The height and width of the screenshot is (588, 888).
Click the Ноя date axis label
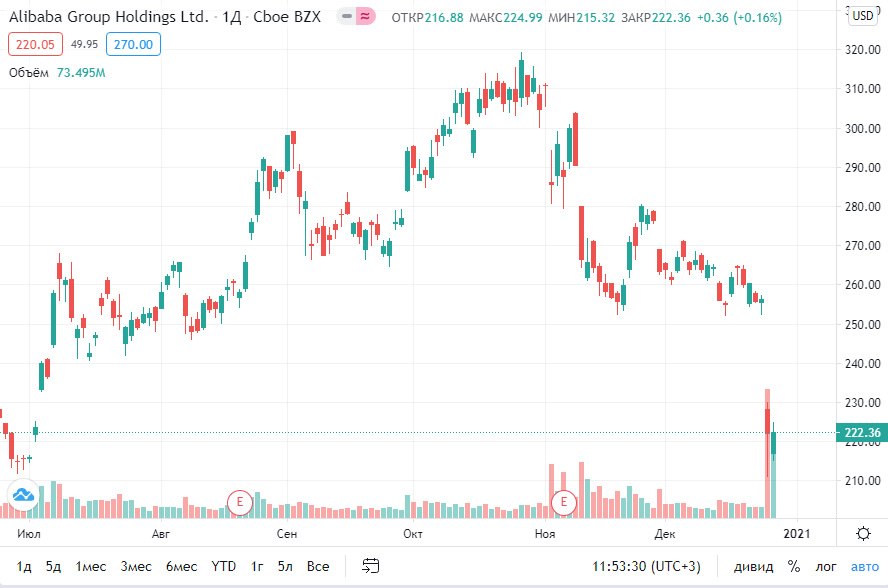[545, 534]
